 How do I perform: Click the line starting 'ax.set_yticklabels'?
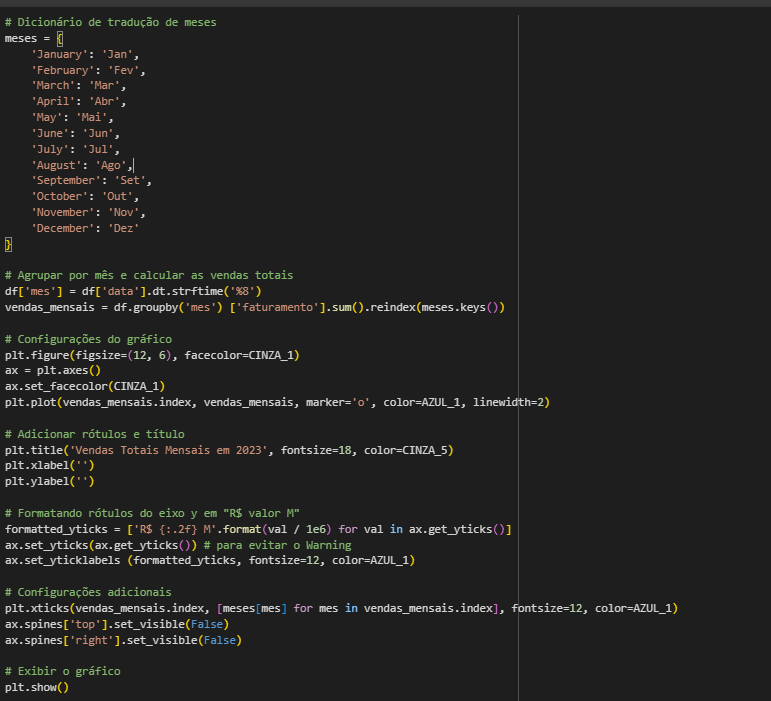click(x=210, y=560)
